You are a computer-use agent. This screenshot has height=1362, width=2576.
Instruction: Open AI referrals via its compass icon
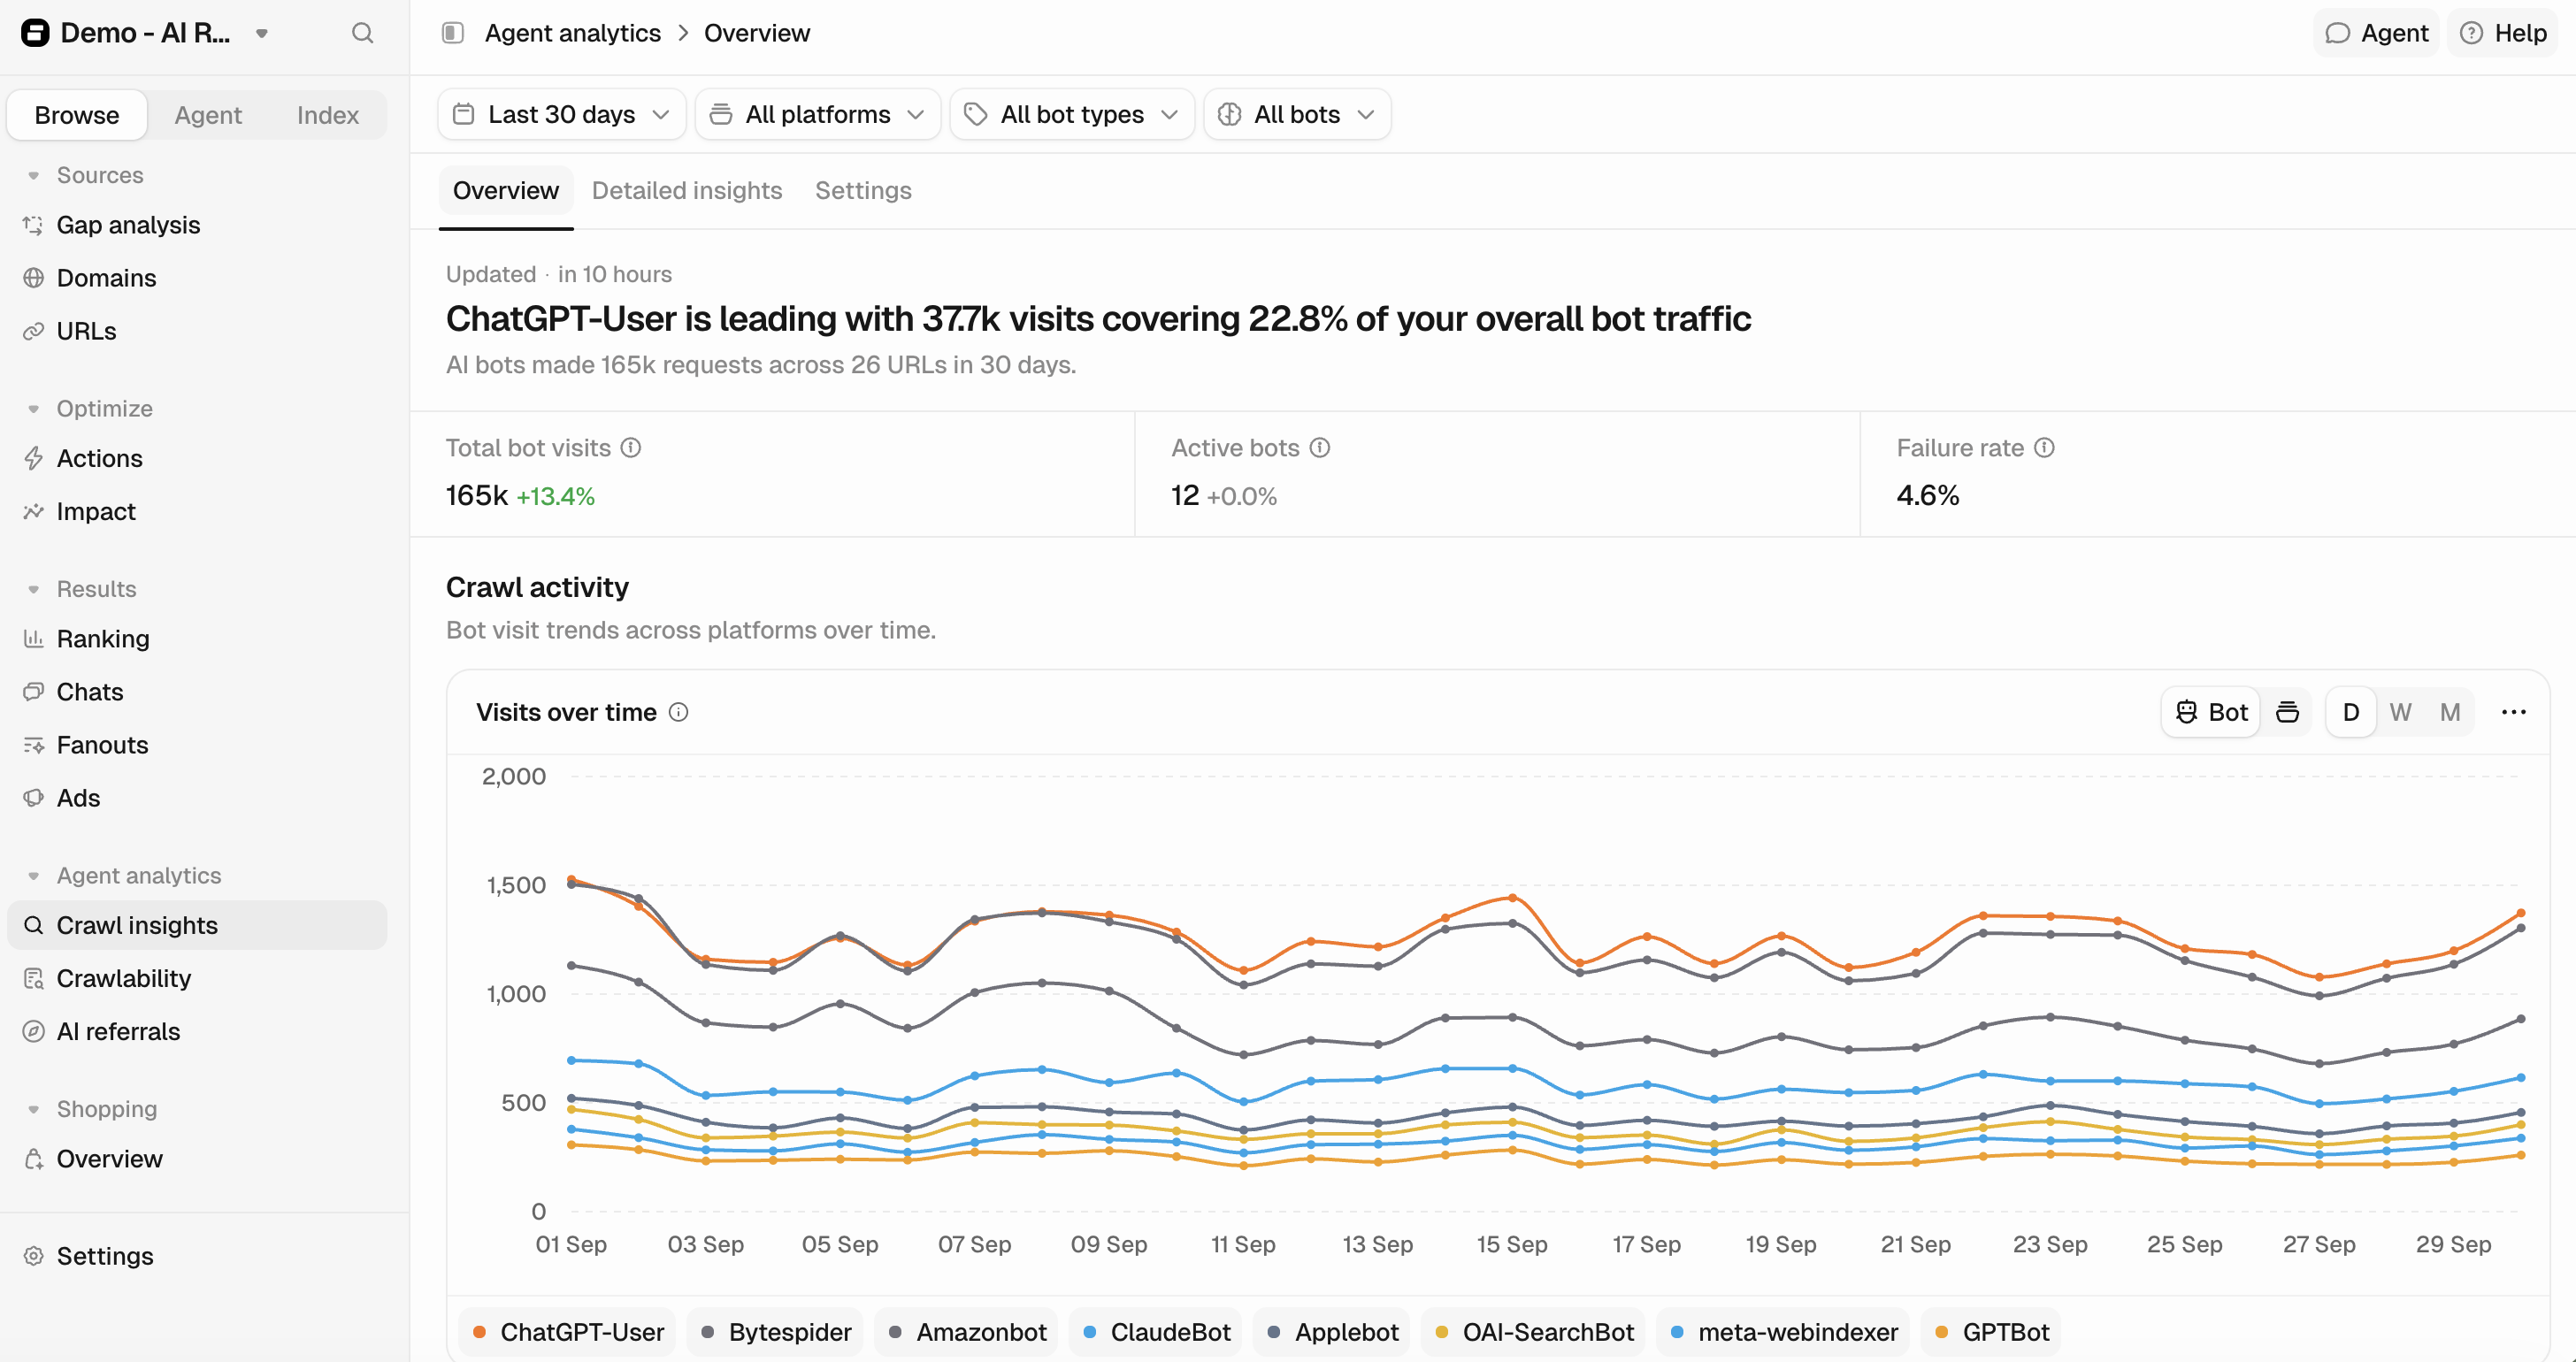tap(34, 1031)
